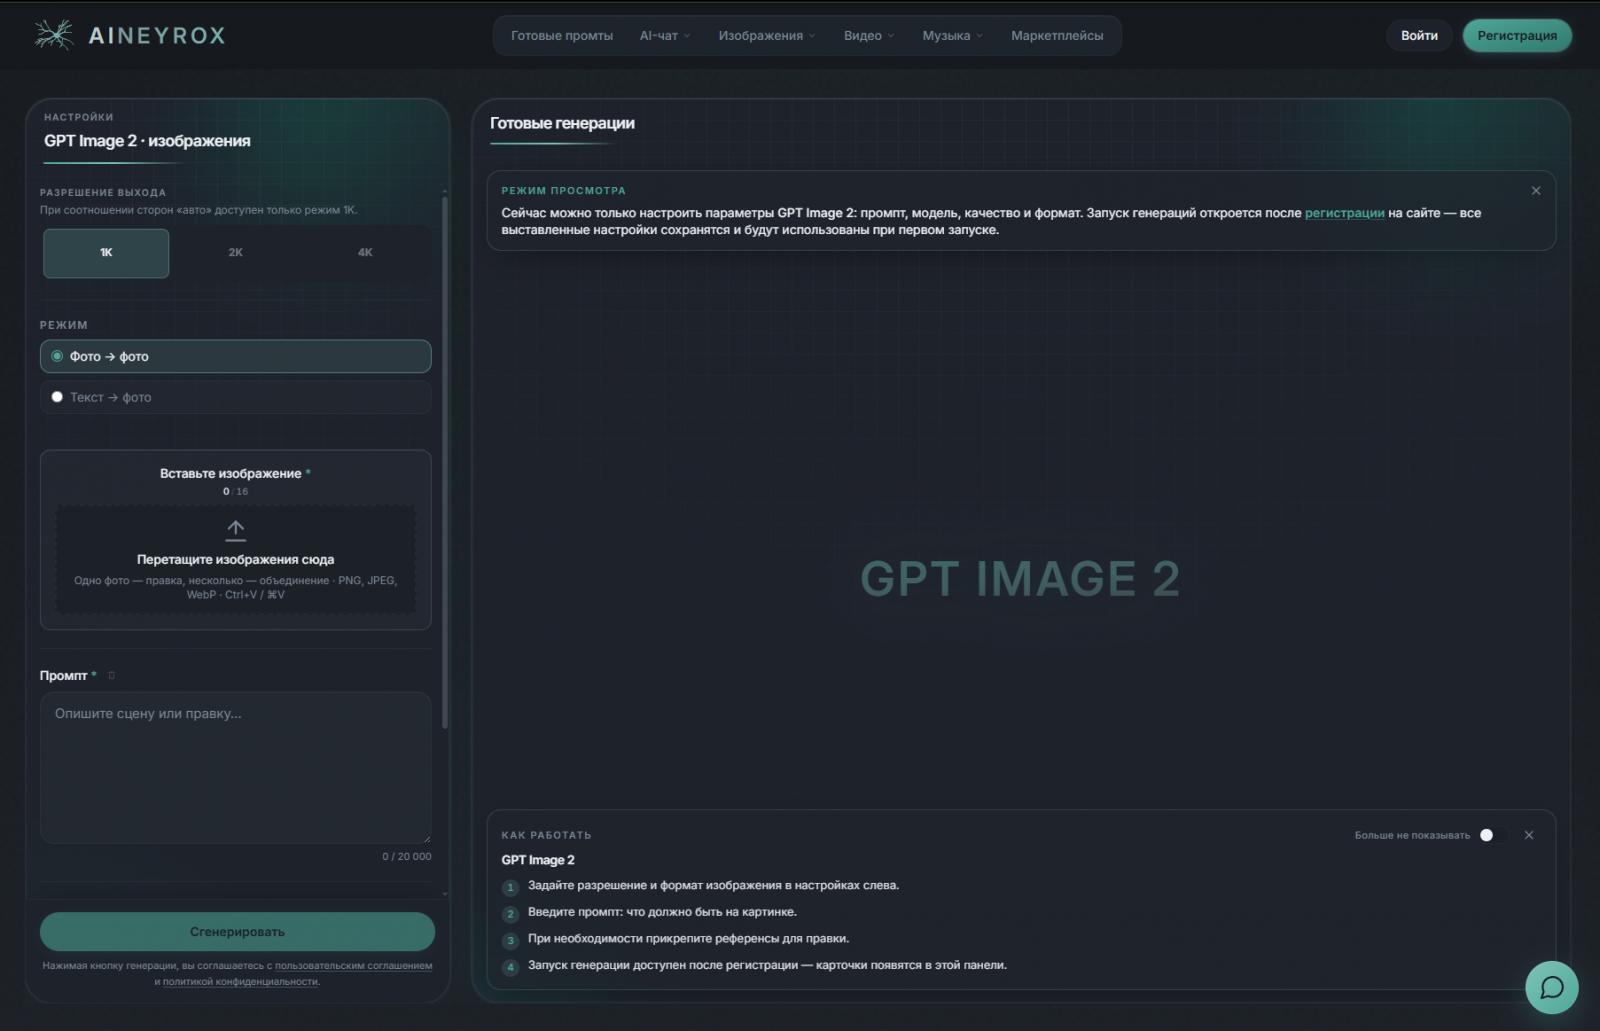Click step 4 text Запуск генерации доступен
The height and width of the screenshot is (1031, 1600).
click(767, 966)
